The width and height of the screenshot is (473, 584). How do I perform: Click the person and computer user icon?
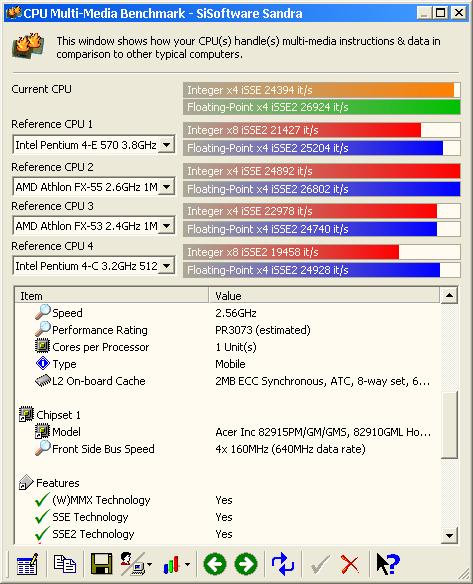point(132,564)
